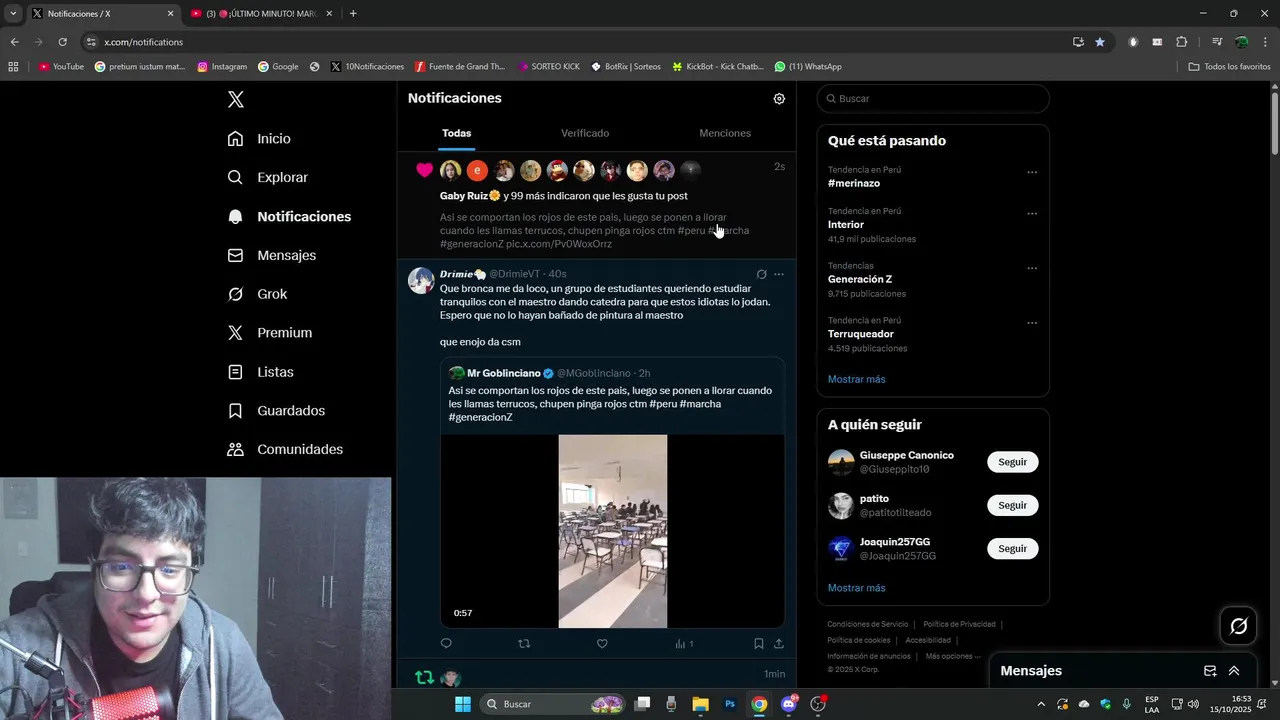
Task: Open the Terruqueador trend
Action: pos(861,334)
